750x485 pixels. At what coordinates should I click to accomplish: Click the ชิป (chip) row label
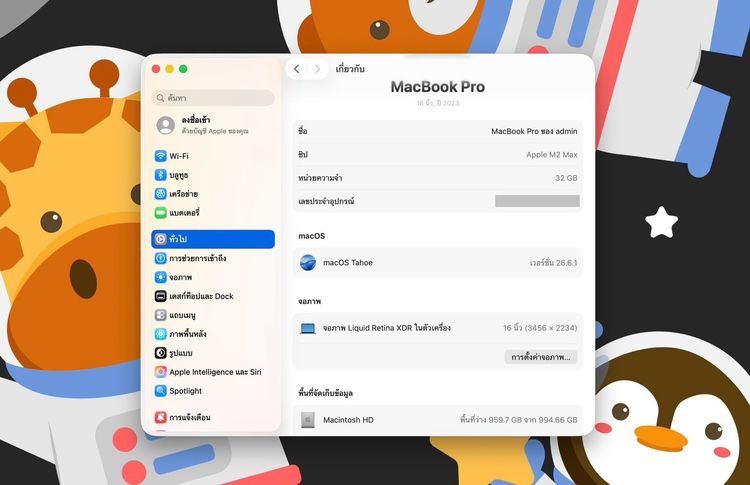[303, 154]
